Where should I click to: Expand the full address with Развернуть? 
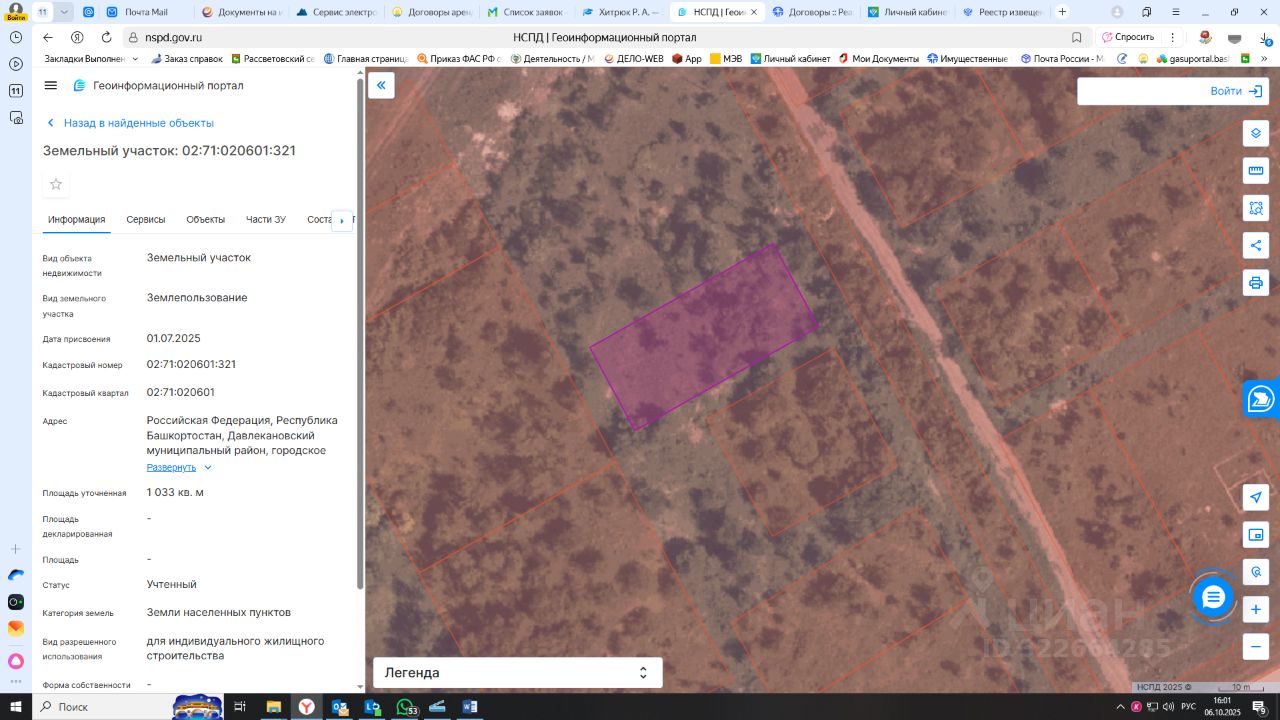[179, 467]
